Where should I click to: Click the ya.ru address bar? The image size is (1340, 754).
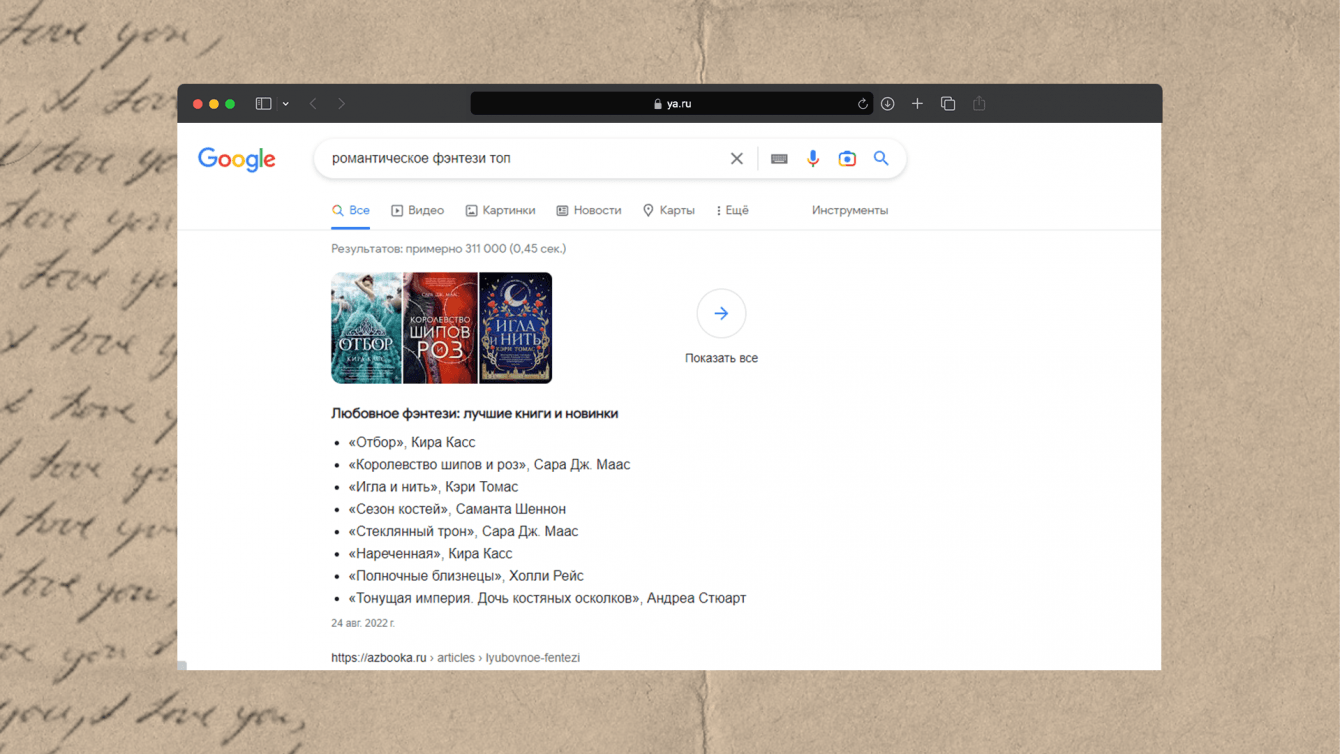pos(671,104)
